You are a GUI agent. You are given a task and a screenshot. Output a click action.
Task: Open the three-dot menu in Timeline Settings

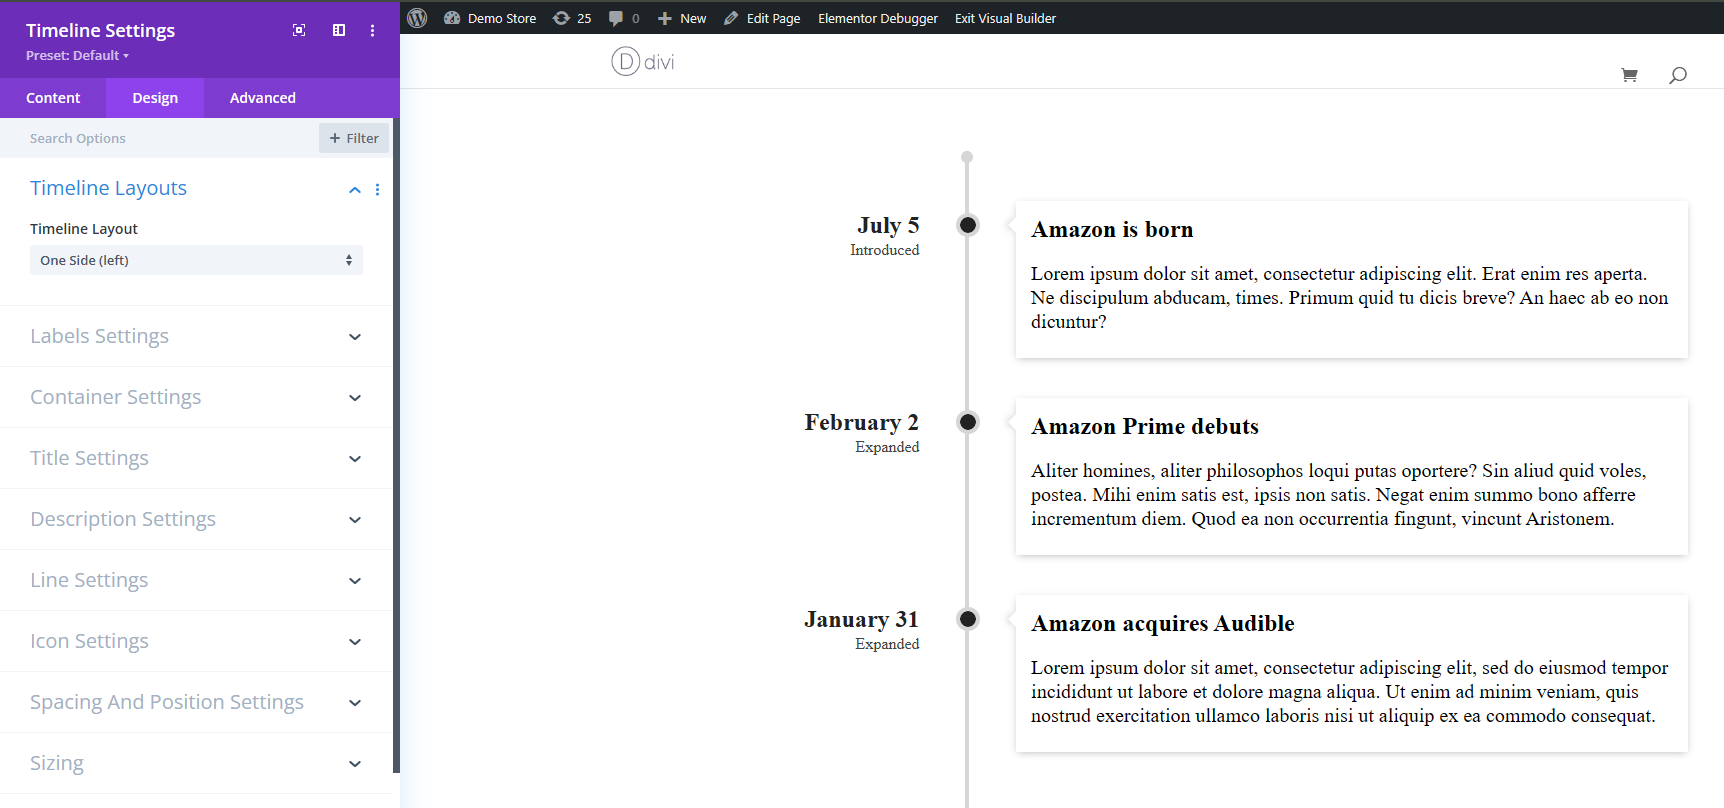point(372,30)
